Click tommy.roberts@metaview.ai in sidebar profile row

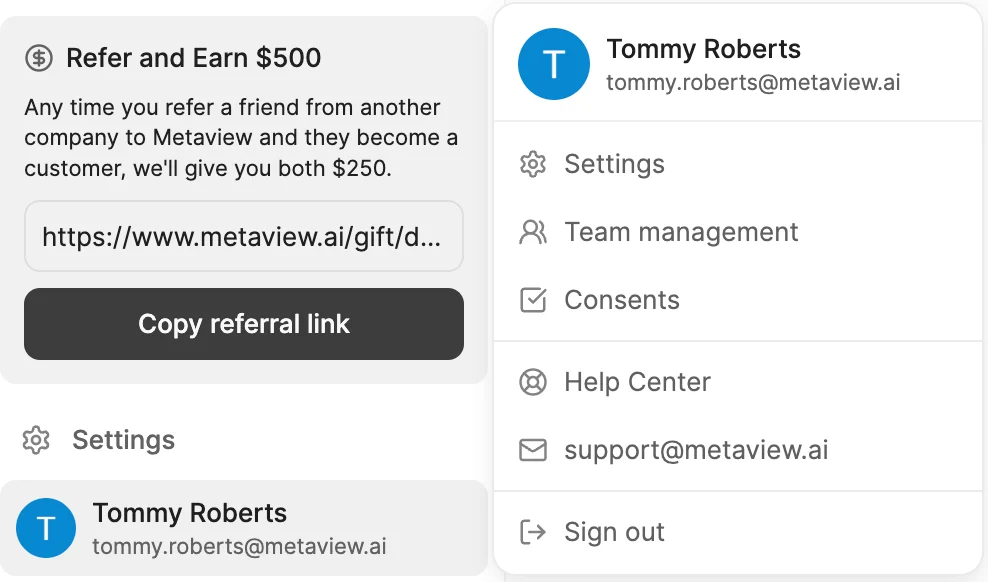(239, 546)
